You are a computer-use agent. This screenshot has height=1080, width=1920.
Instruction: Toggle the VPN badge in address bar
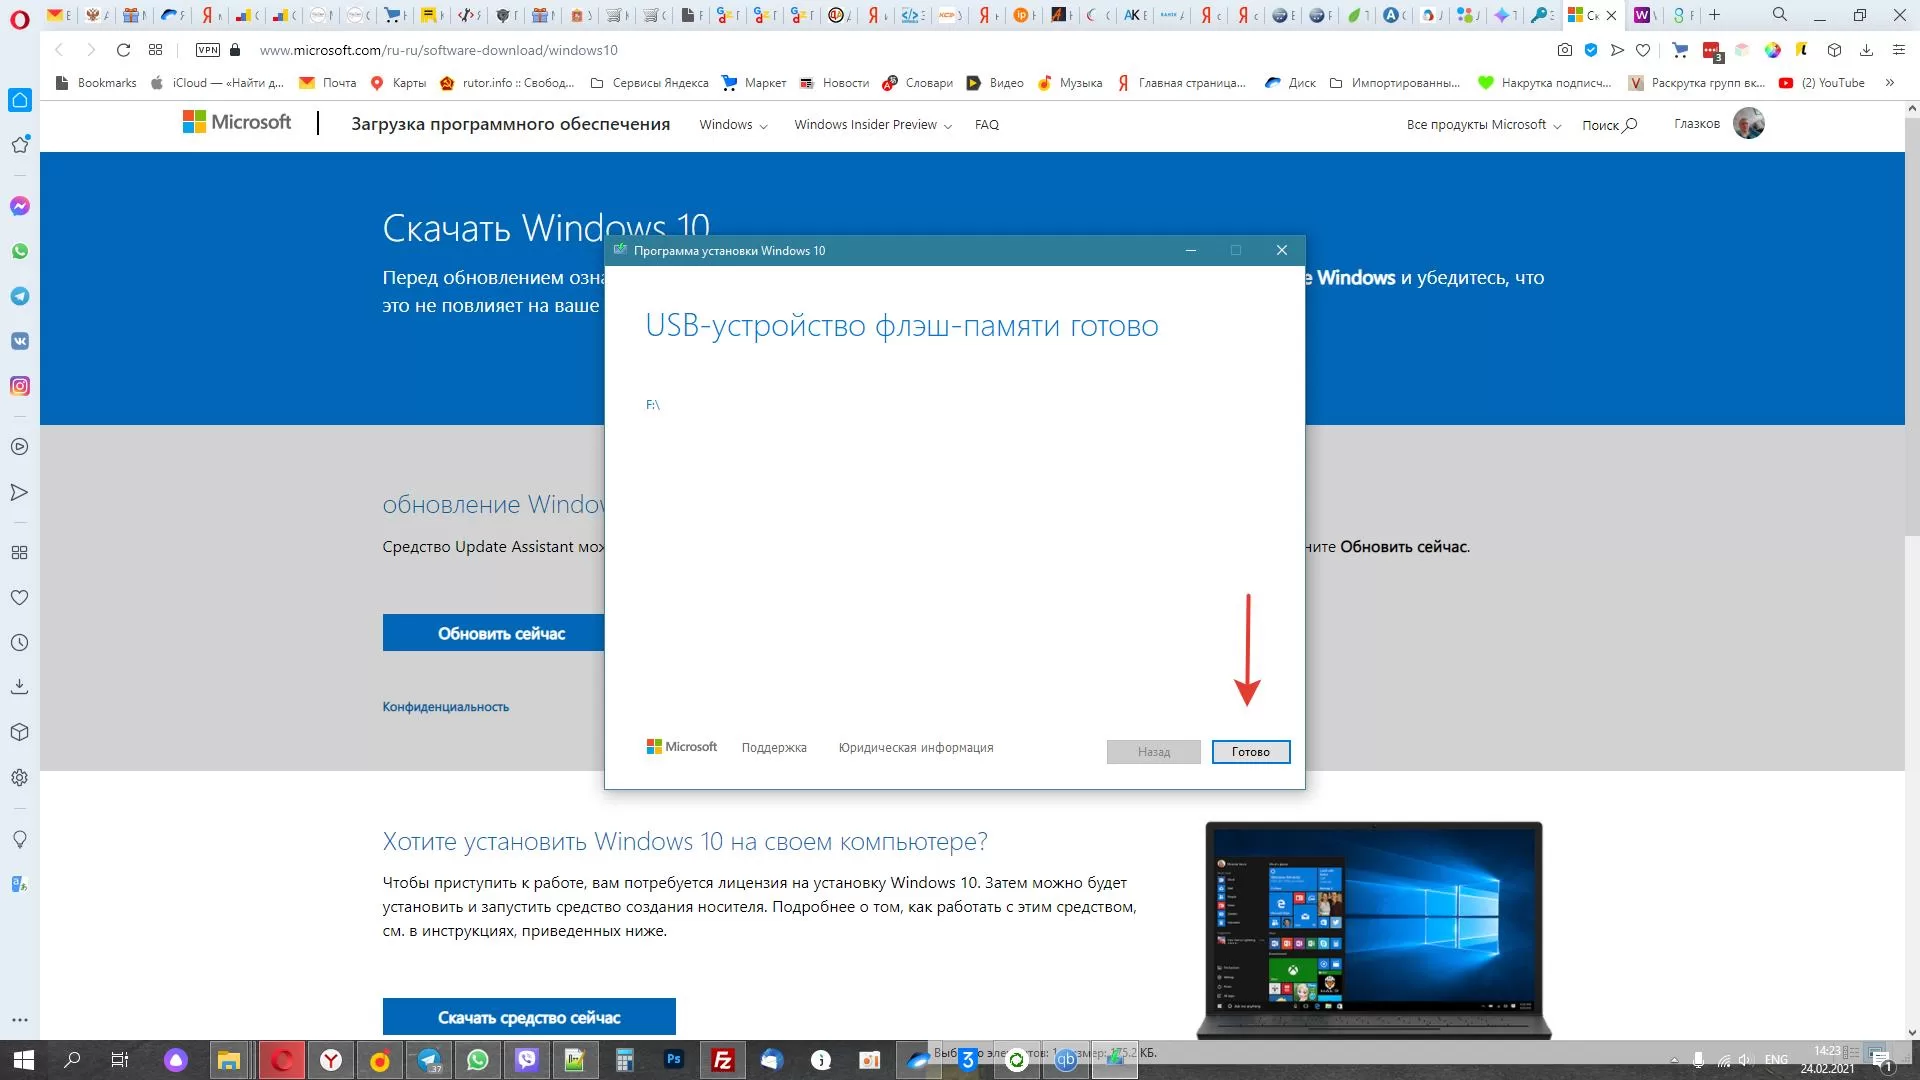pos(208,50)
